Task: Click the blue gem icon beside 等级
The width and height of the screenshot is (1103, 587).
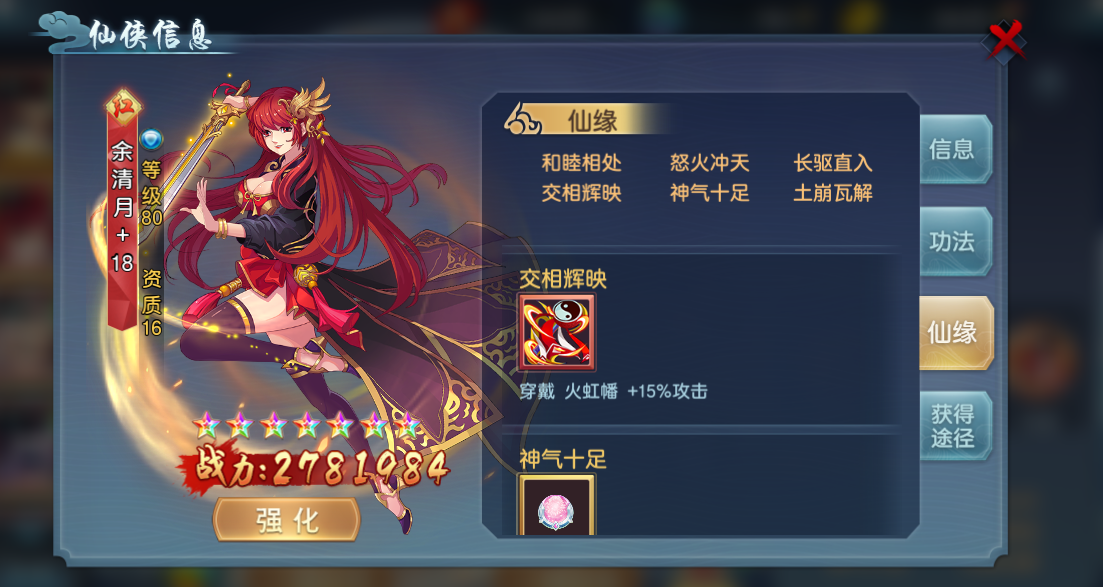Action: 151,139
